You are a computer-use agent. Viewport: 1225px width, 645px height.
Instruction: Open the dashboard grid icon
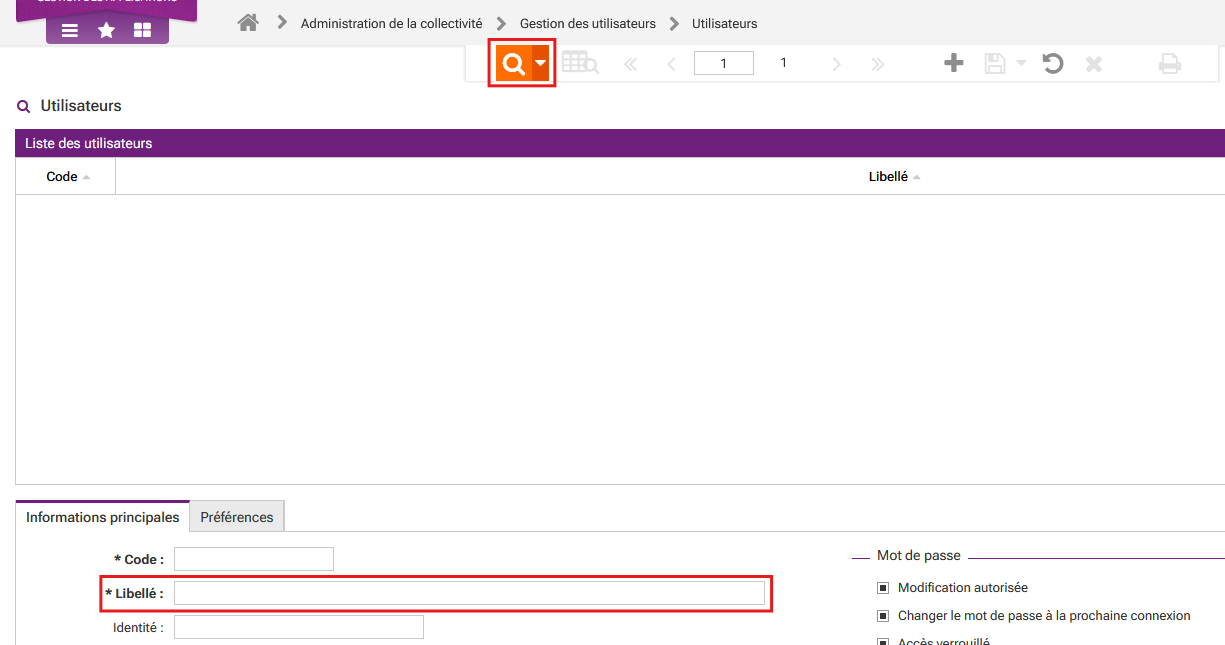[142, 30]
